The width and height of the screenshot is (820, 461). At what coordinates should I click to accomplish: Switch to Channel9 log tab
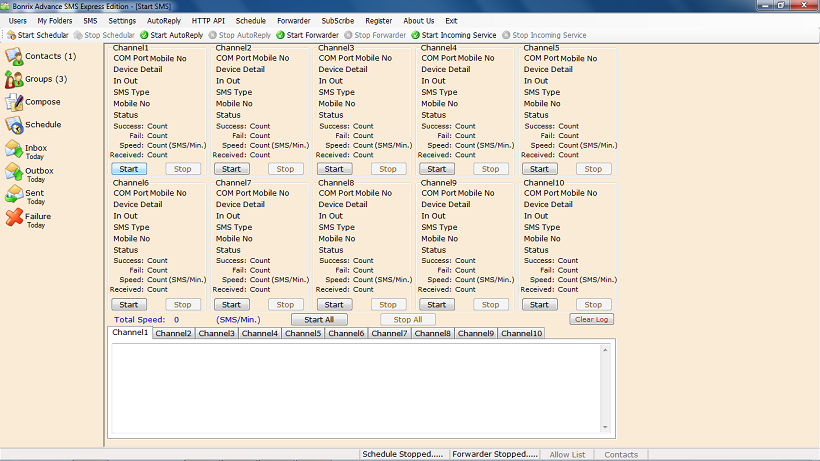[476, 333]
